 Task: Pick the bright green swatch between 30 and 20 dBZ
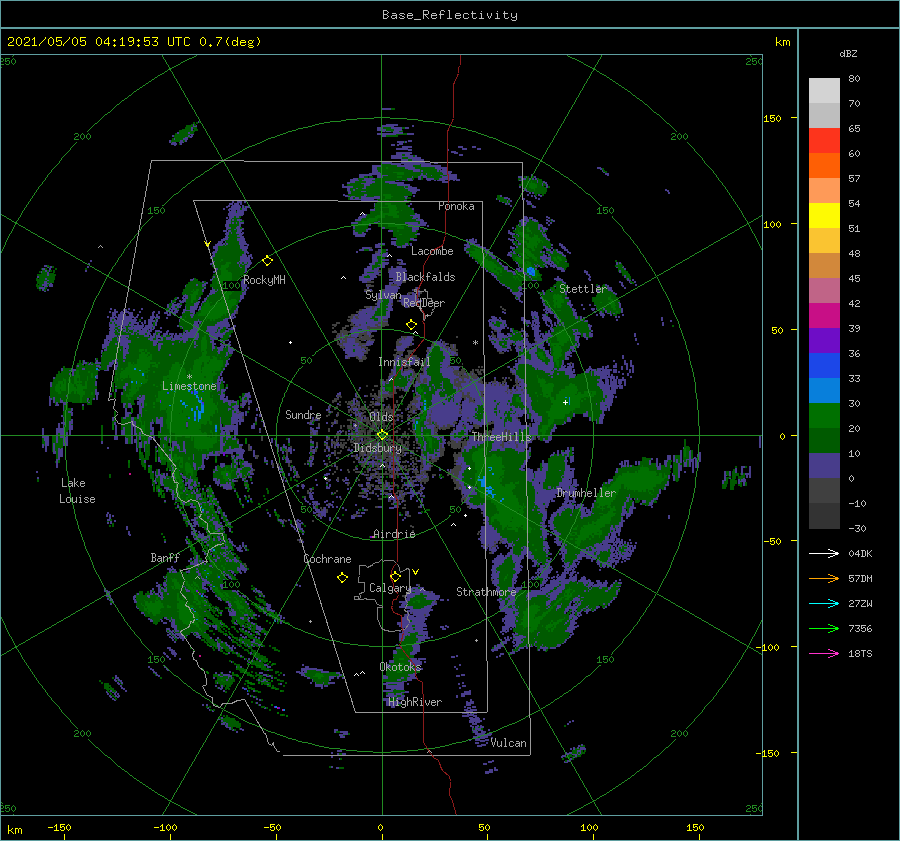[x=824, y=416]
